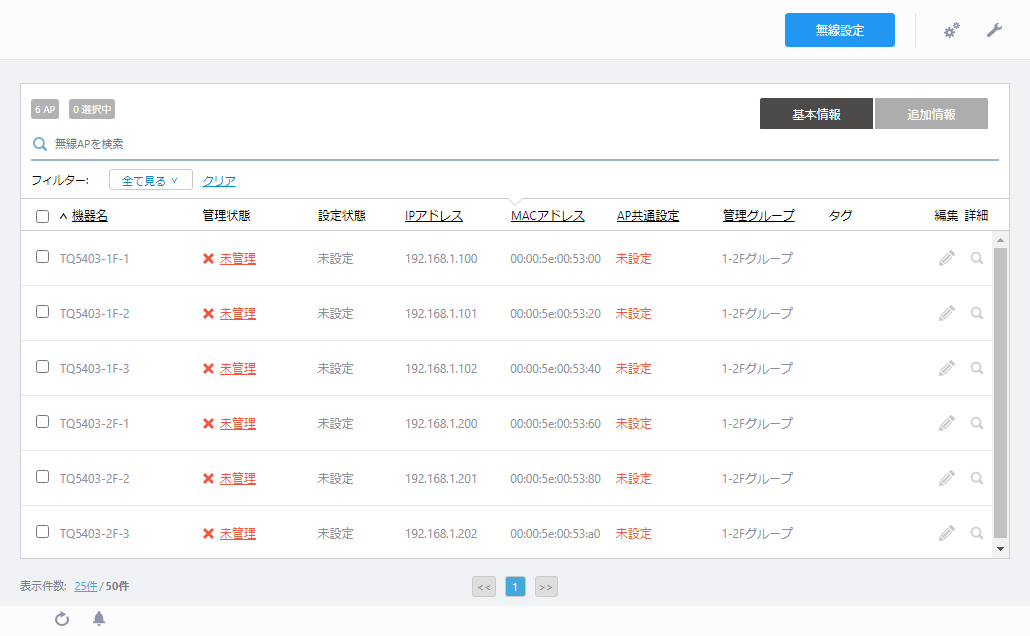Edit TQ5403-1F-3 with pencil icon
The image size is (1030, 636).
click(947, 369)
